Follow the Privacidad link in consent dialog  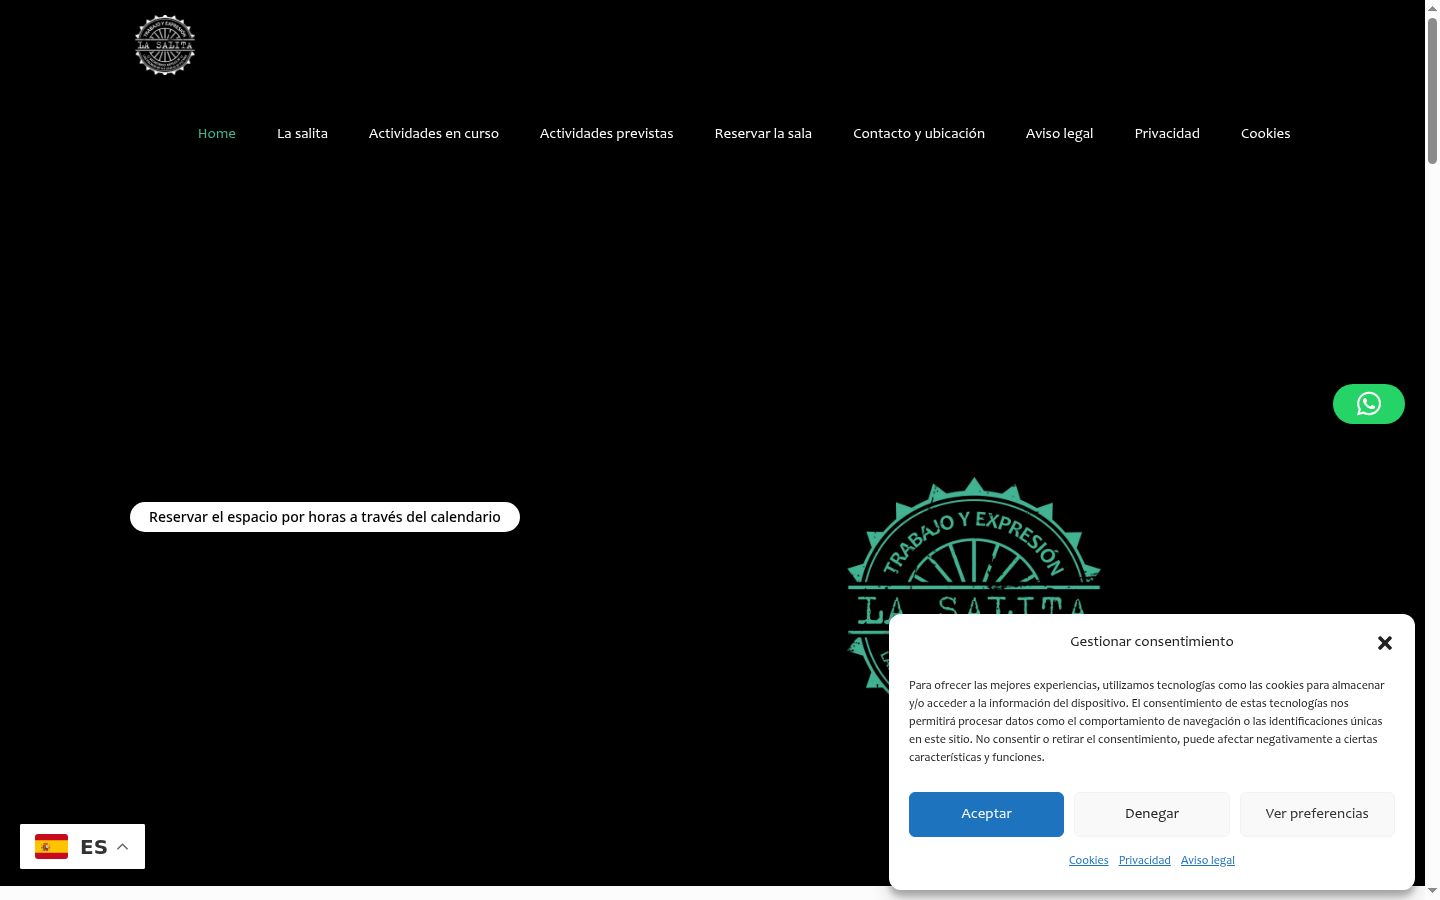tap(1144, 860)
